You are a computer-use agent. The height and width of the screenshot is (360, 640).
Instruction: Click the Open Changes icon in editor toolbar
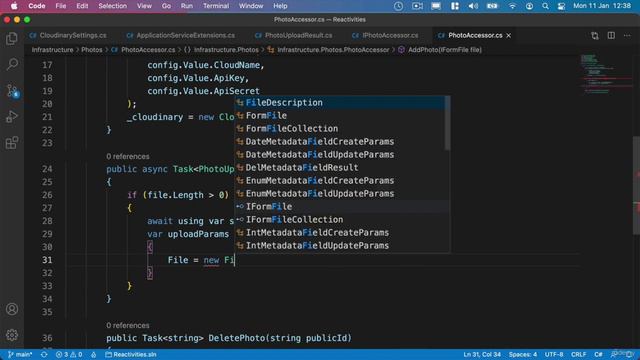tap(595, 36)
